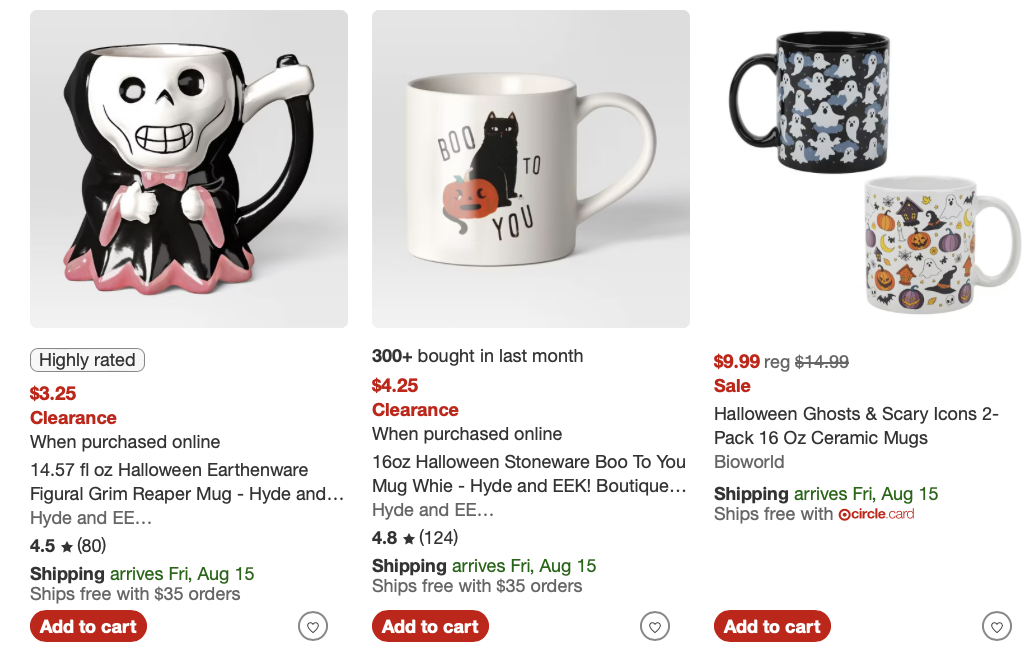The height and width of the screenshot is (652, 1032).
Task: View the 80 reviews for Grim Reaper Mug
Action: [x=91, y=546]
